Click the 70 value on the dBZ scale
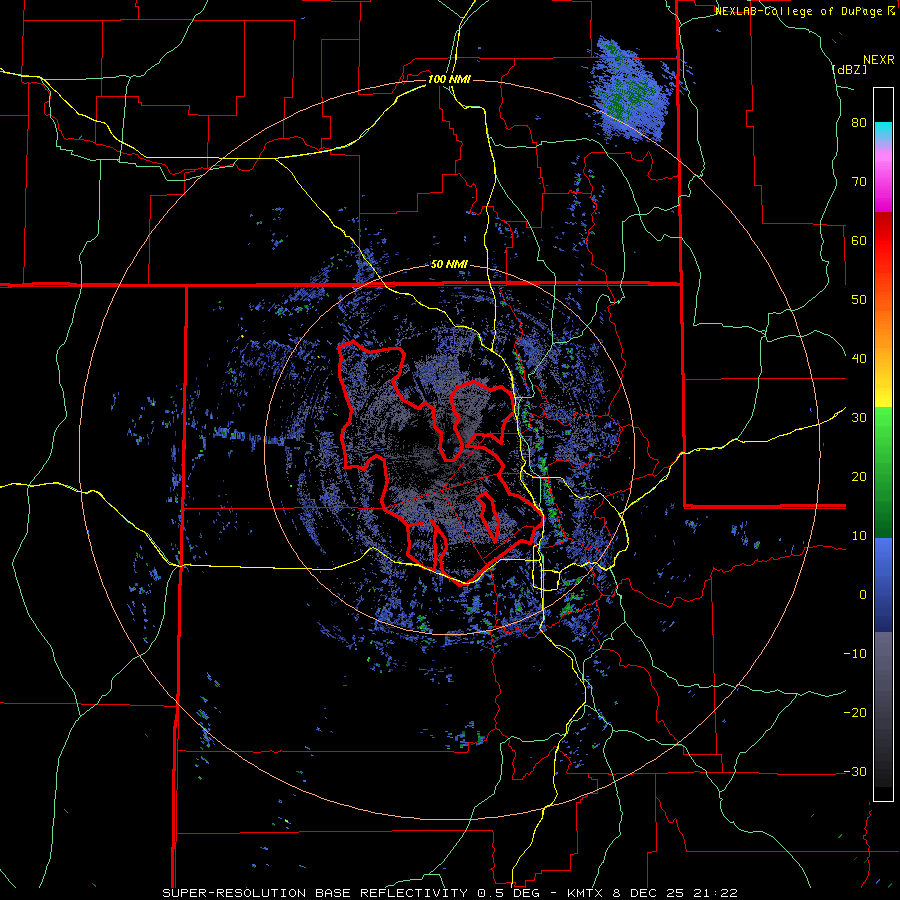The height and width of the screenshot is (900, 900). (859, 182)
